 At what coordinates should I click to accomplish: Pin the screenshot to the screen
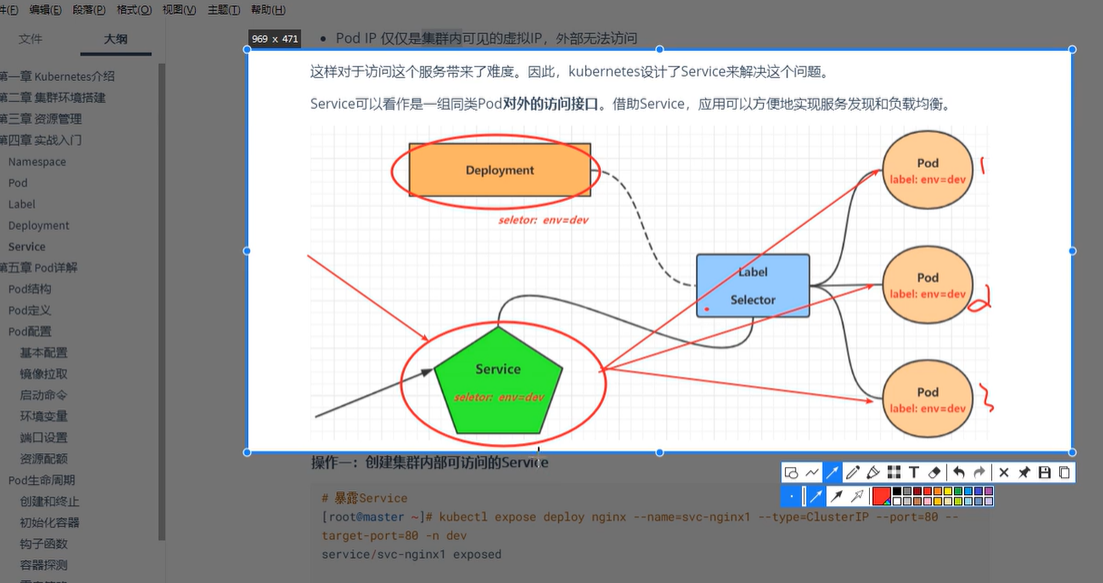click(x=1024, y=473)
